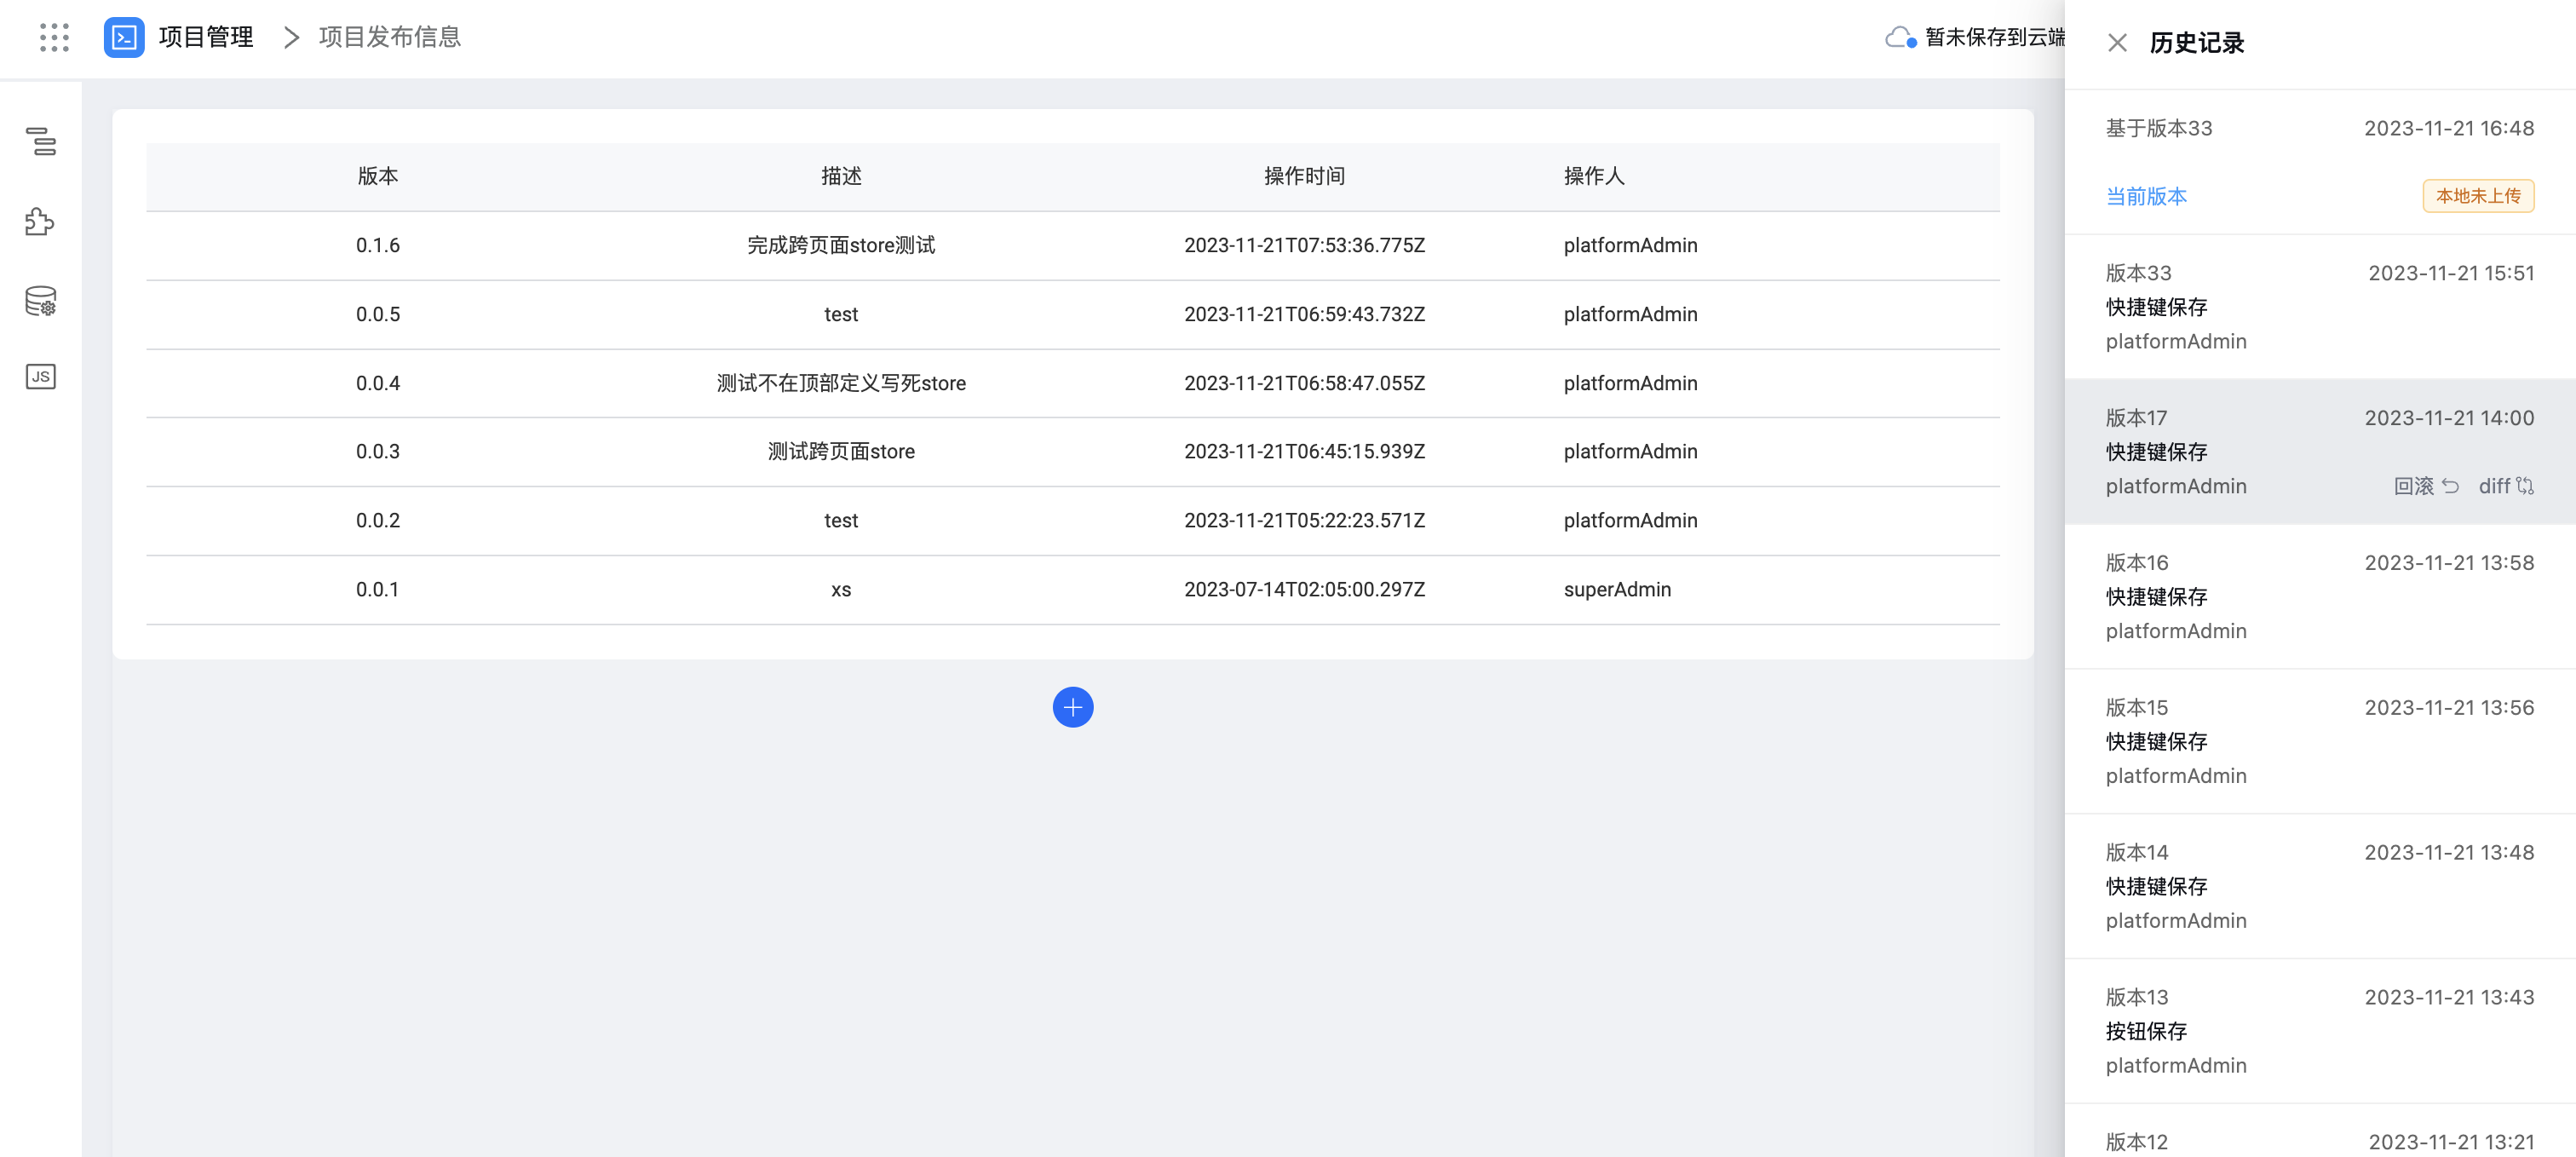The height and width of the screenshot is (1157, 2576).
Task: Click the blue 项目管理 terminal logo icon
Action: tap(124, 37)
